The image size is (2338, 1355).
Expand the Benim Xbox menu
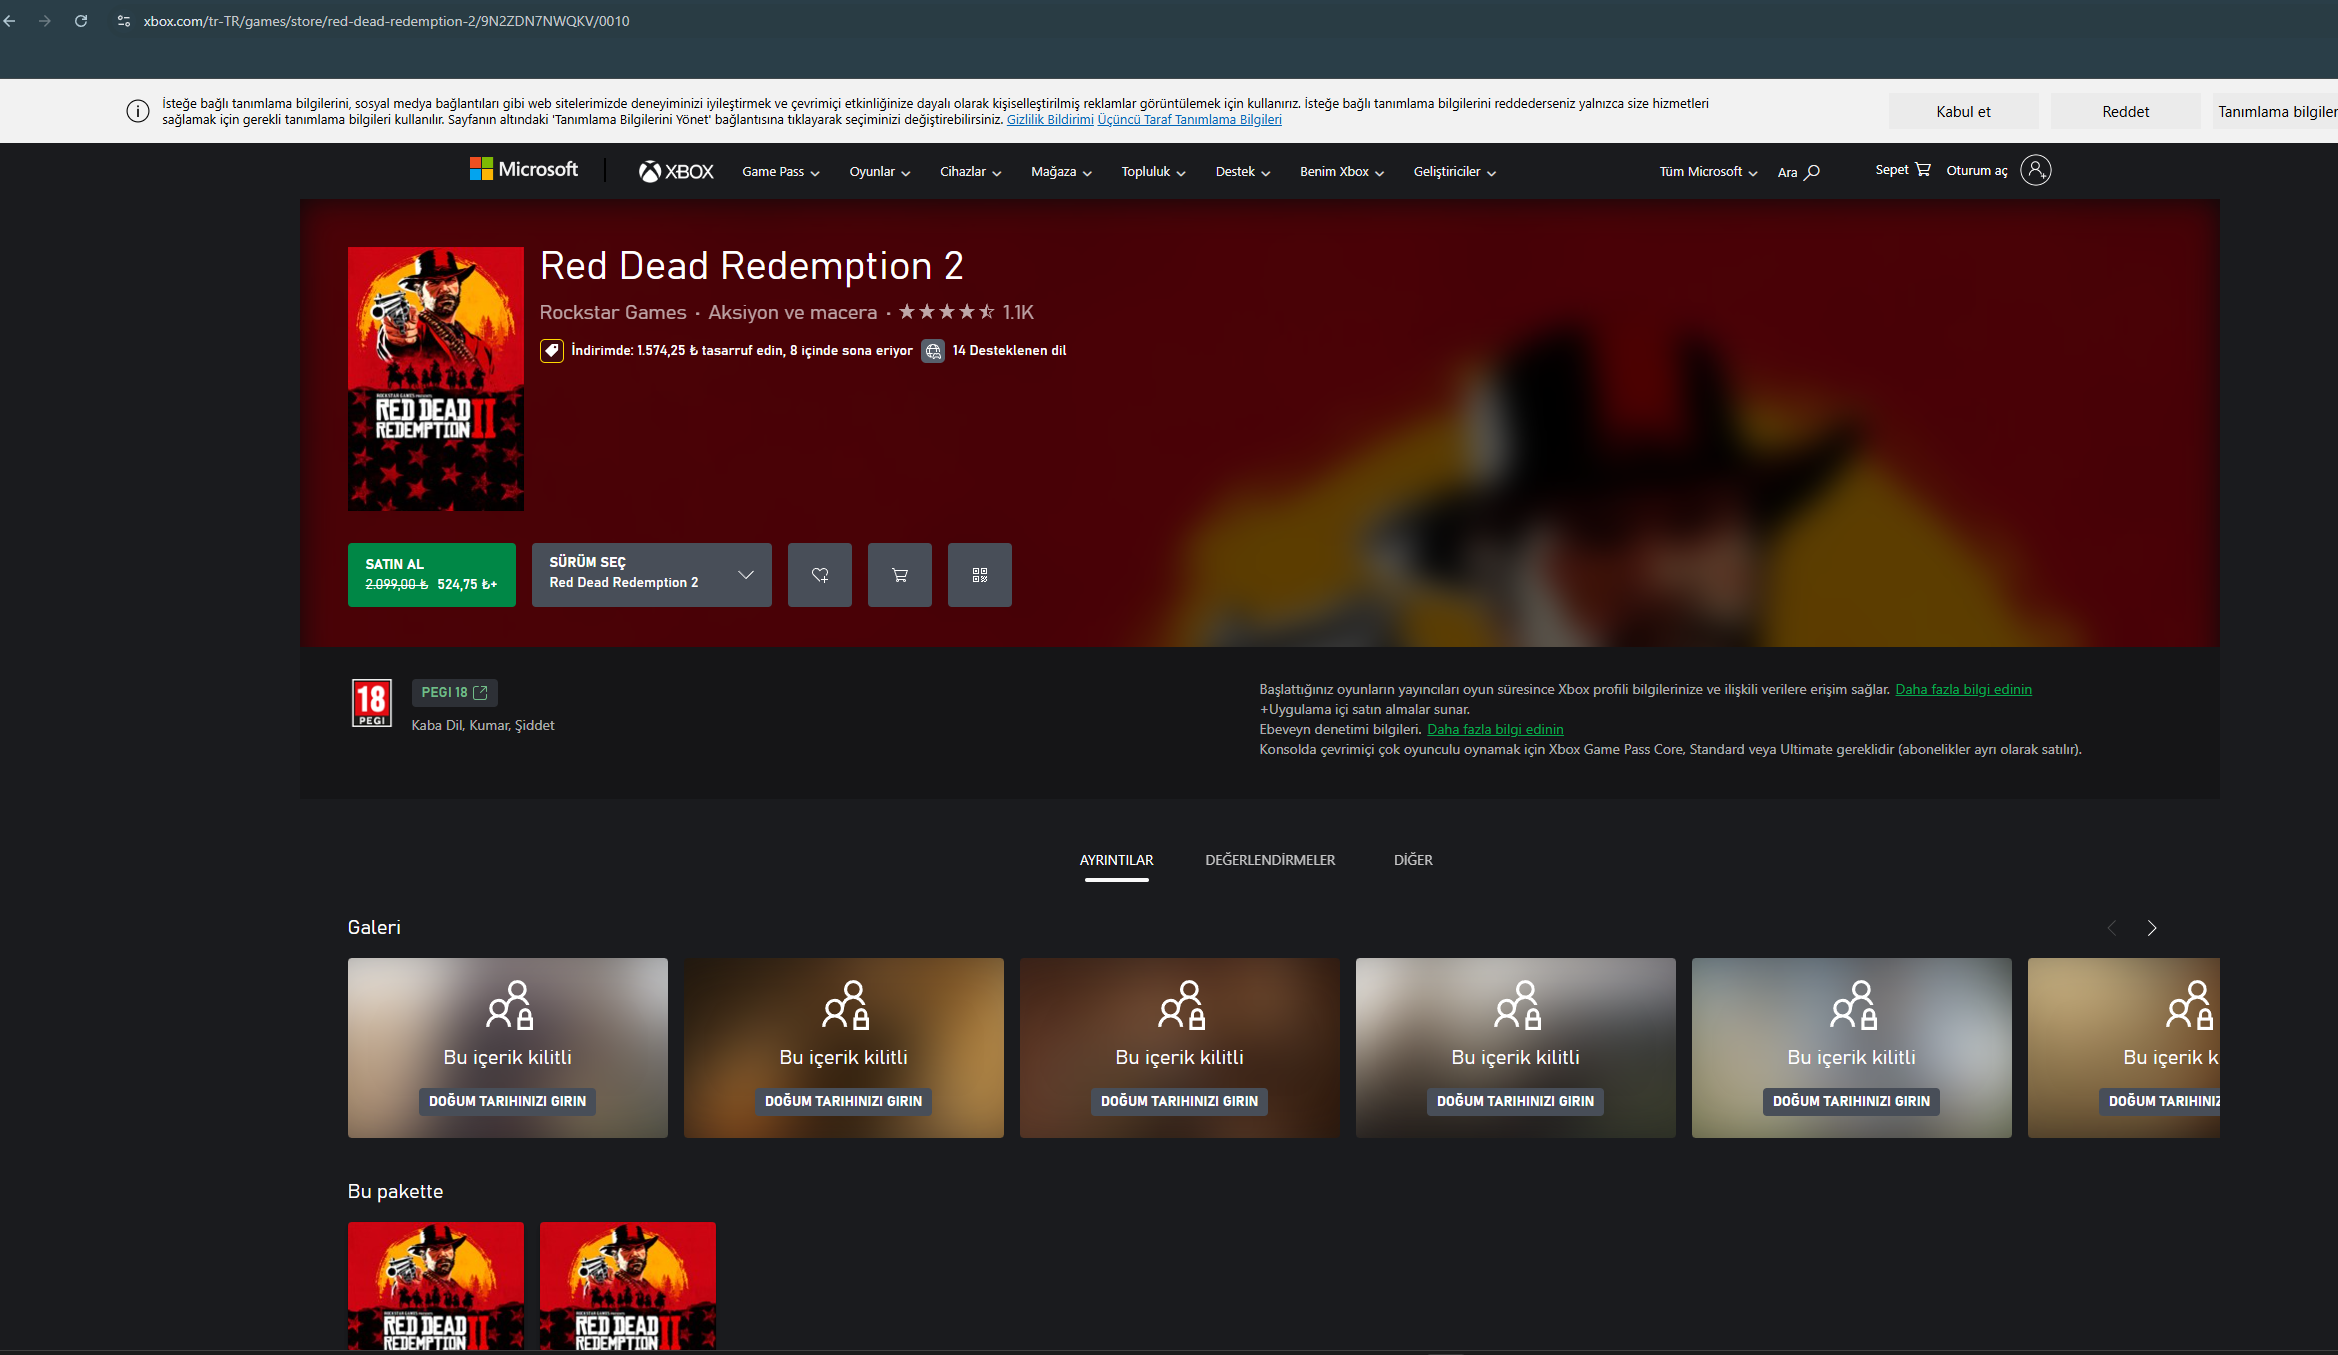click(x=1342, y=172)
